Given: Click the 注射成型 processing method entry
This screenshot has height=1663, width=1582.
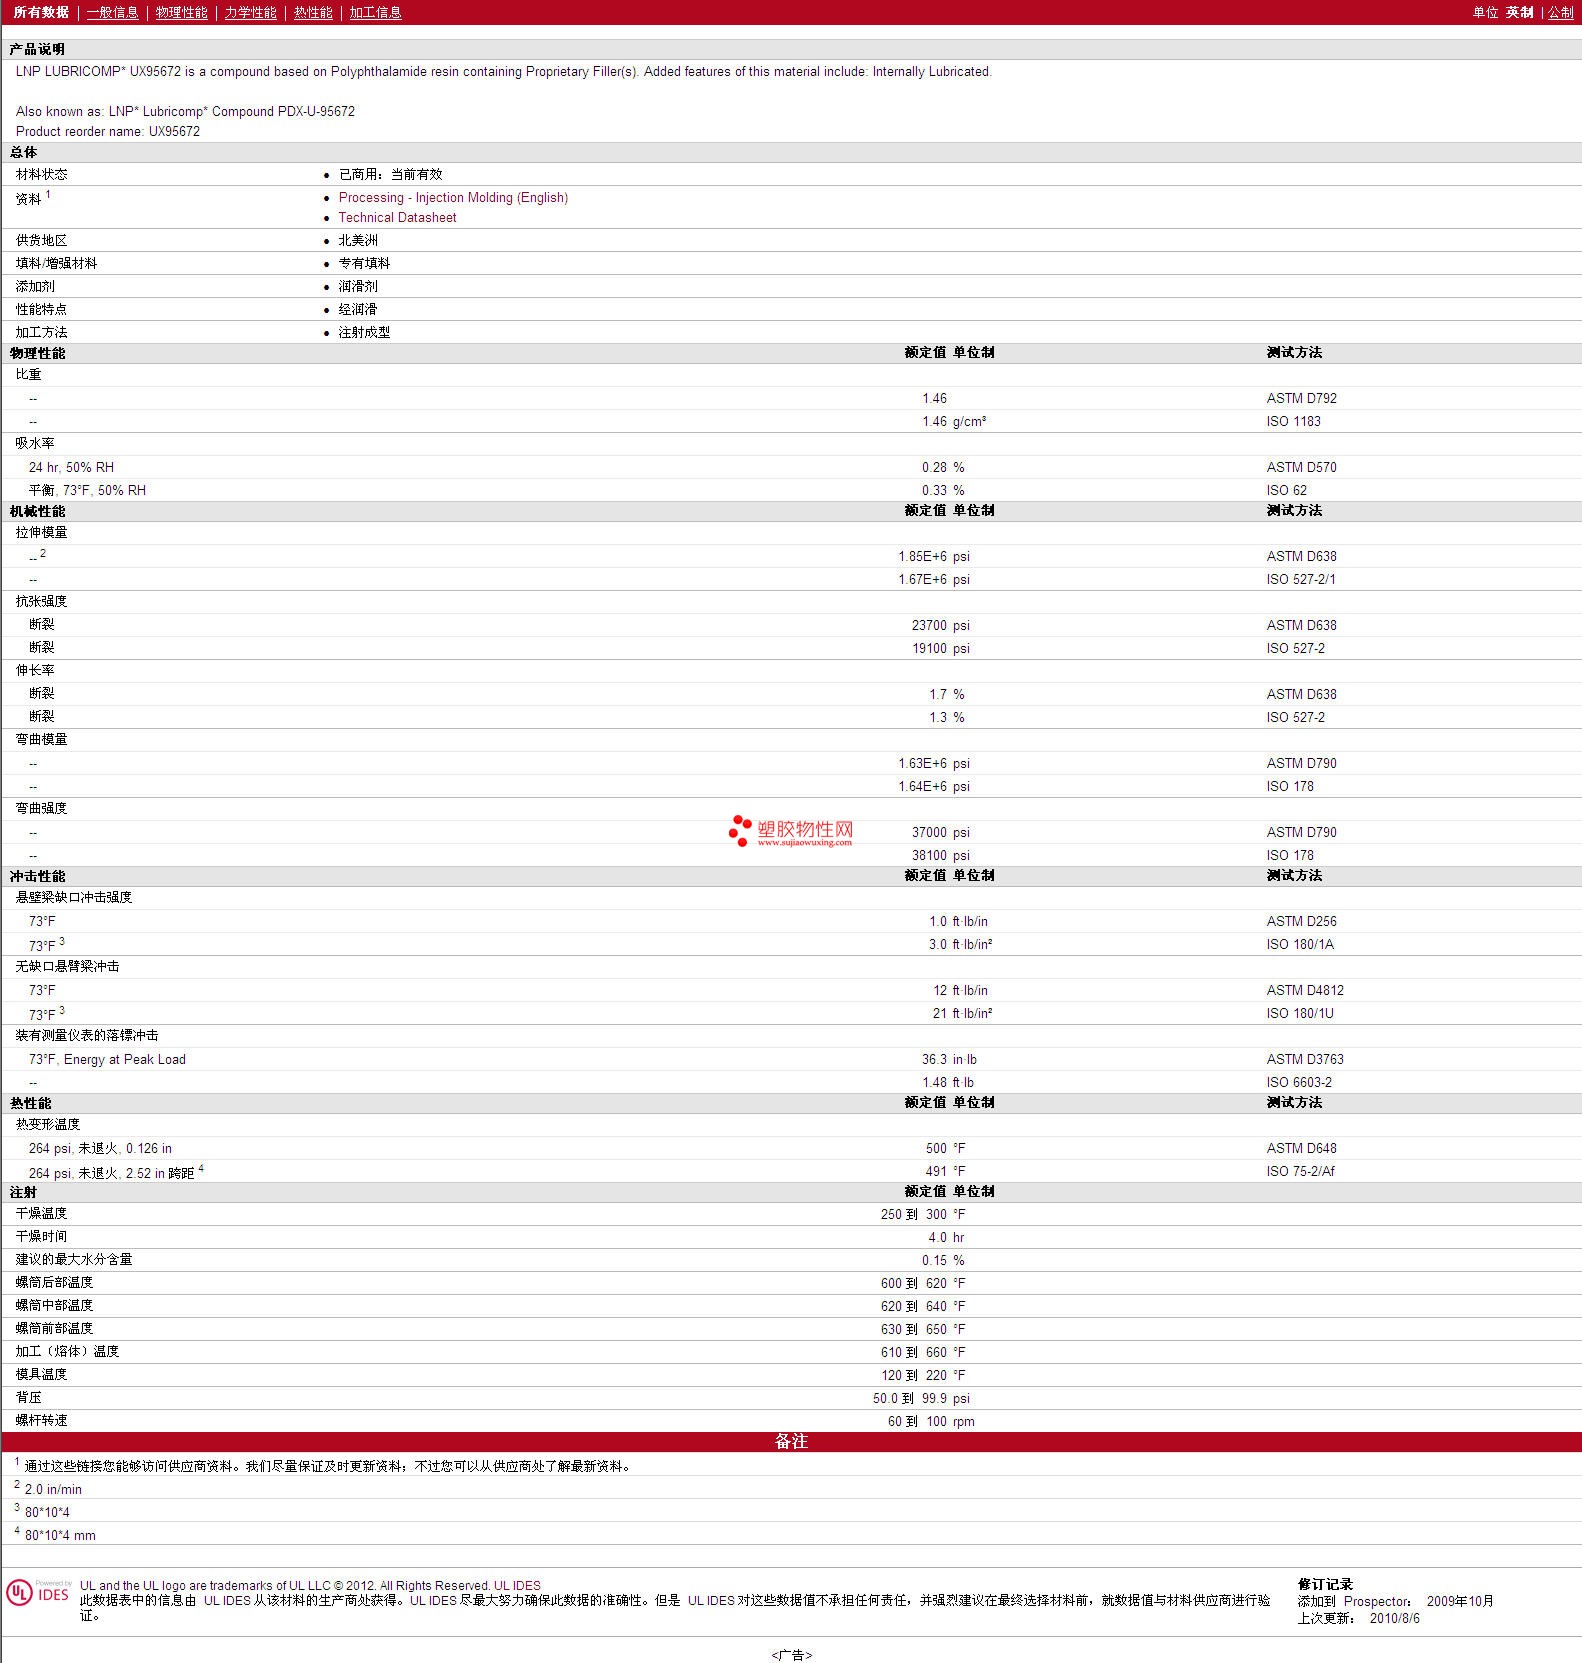Looking at the screenshot, I should (364, 332).
